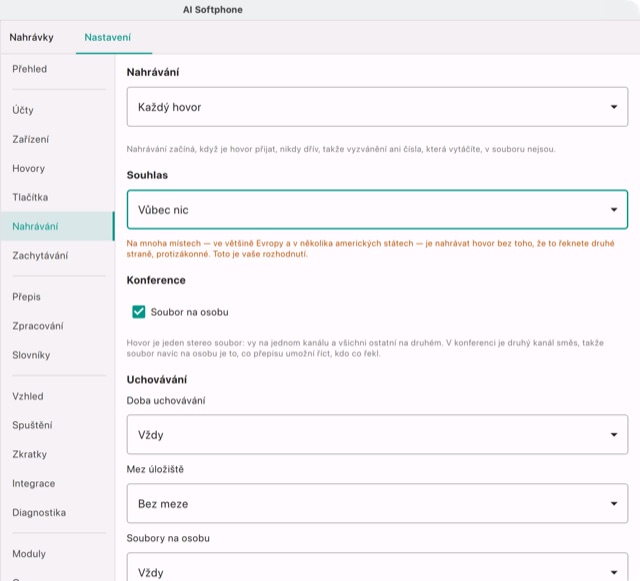Click the Uchovávání section heading
The height and width of the screenshot is (581, 640).
click(x=157, y=380)
